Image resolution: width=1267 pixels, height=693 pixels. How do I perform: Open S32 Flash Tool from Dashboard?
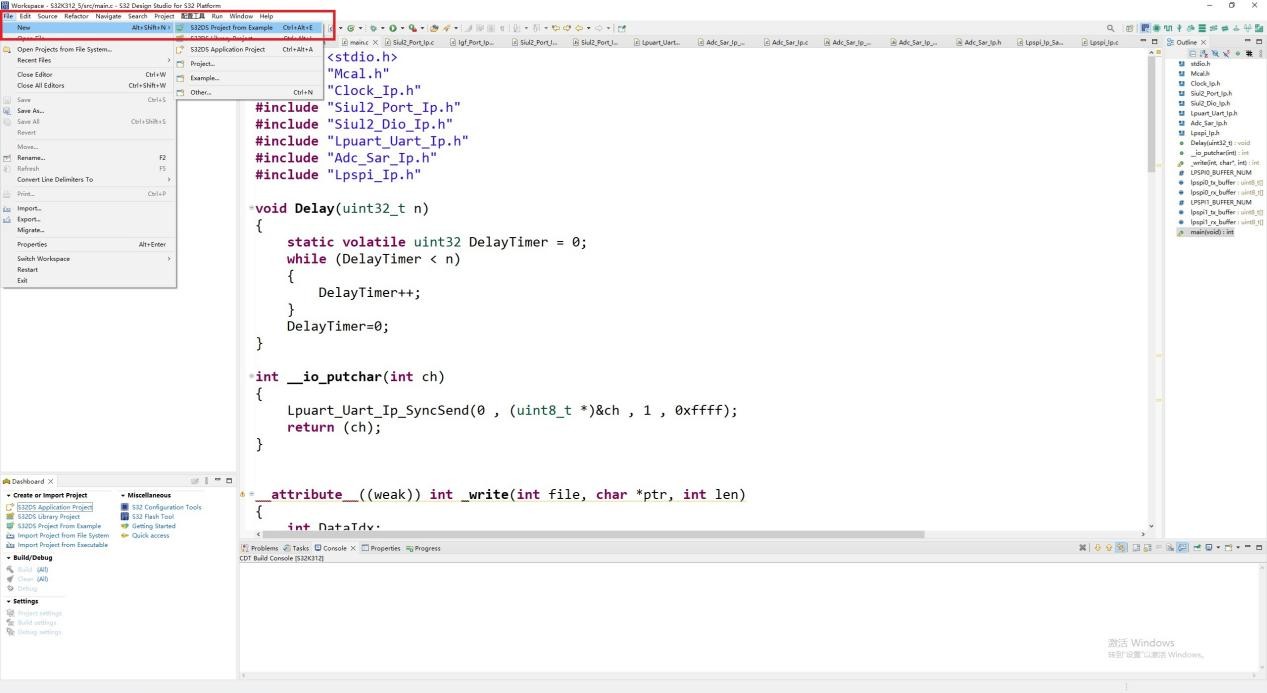(x=152, y=517)
